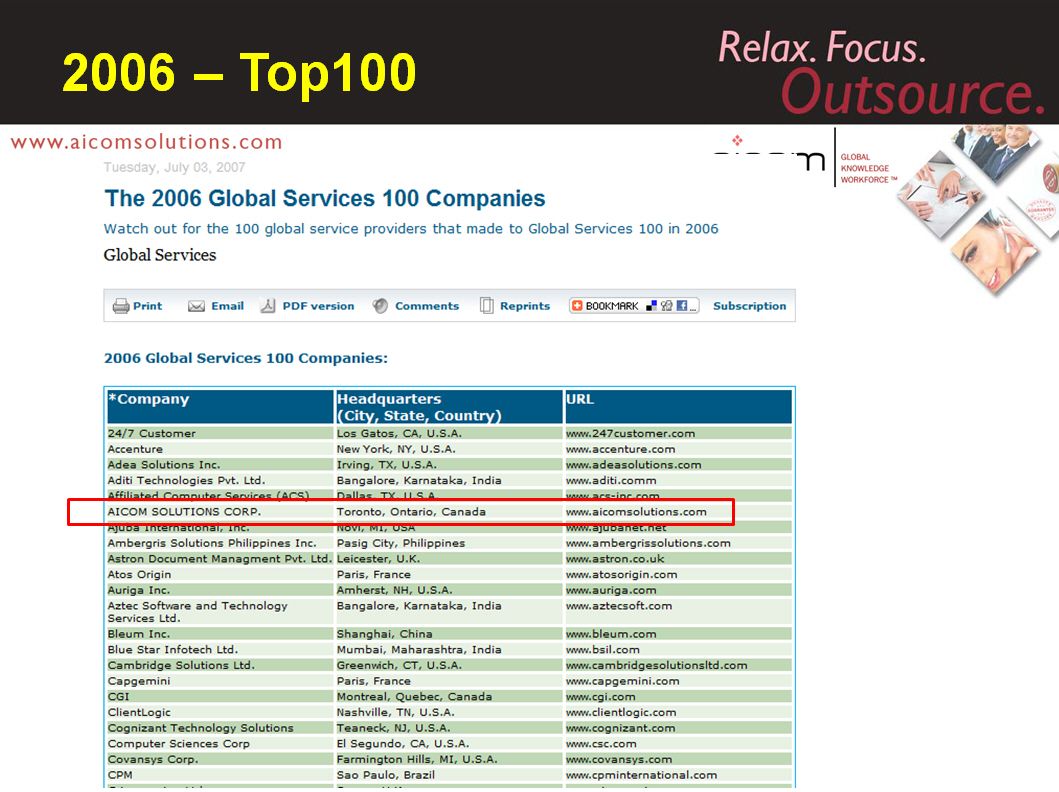Click the orange plus Bookmark icon

577,306
